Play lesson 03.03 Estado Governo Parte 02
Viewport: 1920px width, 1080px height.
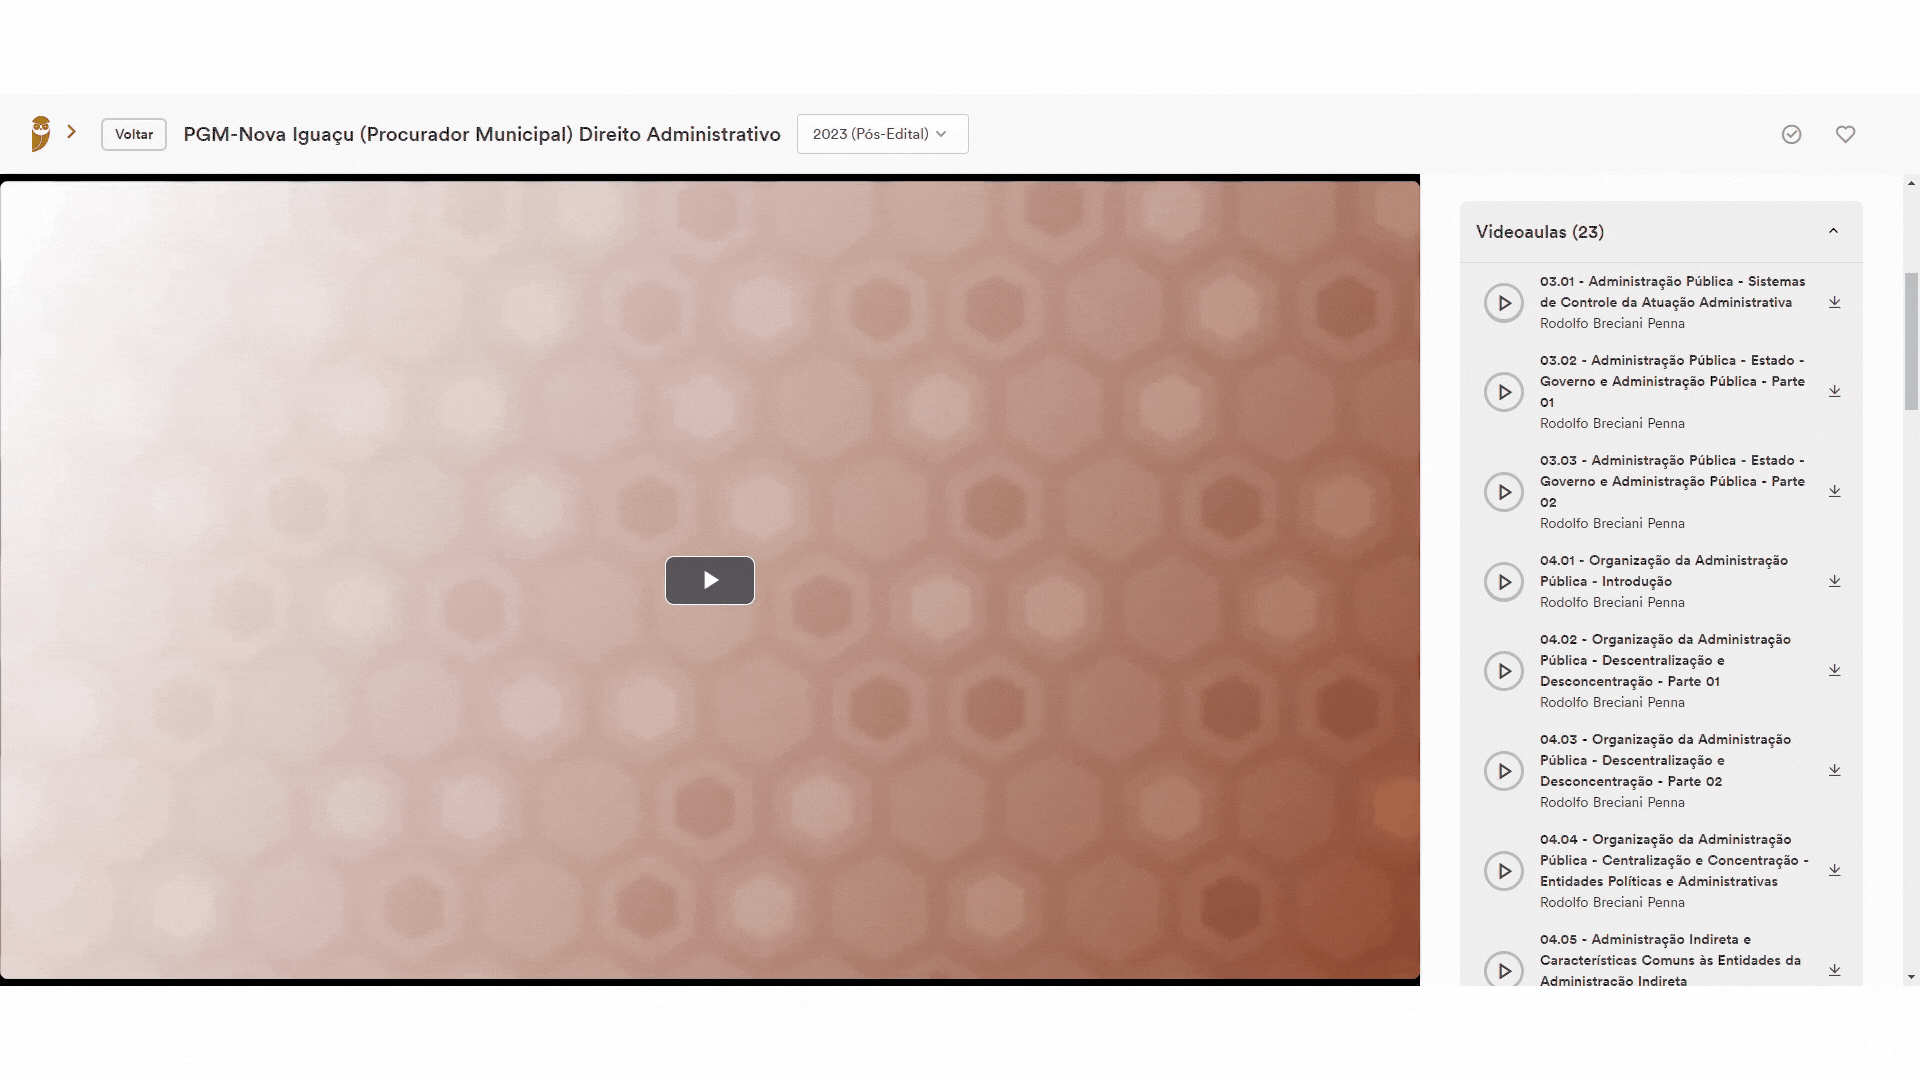1504,492
